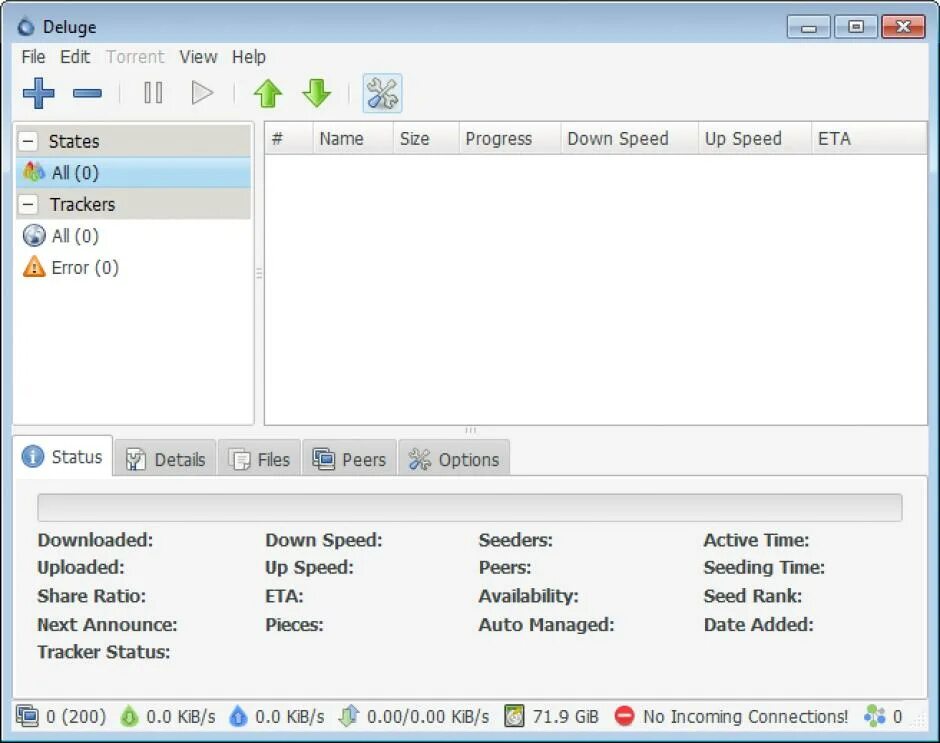Switch to the Options tab
This screenshot has height=743, width=940.
[454, 459]
